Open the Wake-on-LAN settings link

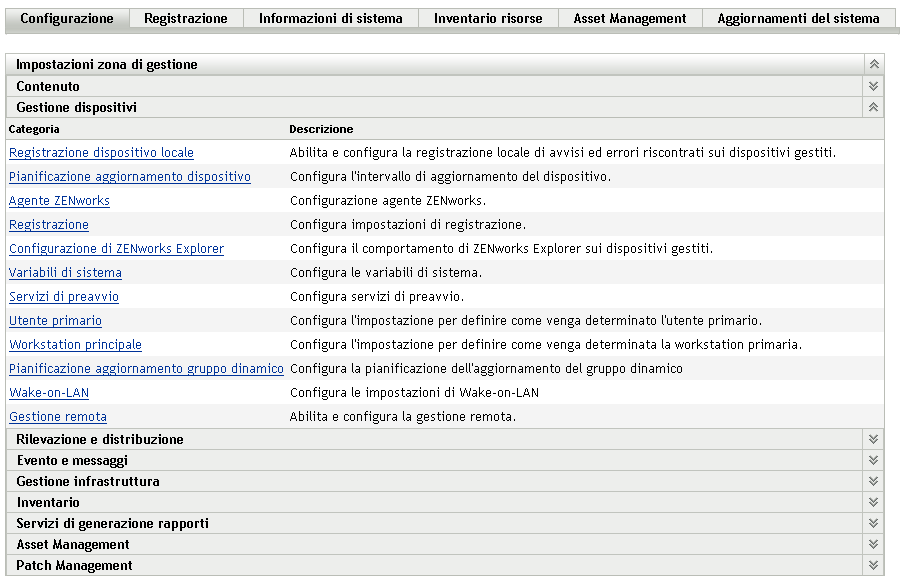[49, 393]
